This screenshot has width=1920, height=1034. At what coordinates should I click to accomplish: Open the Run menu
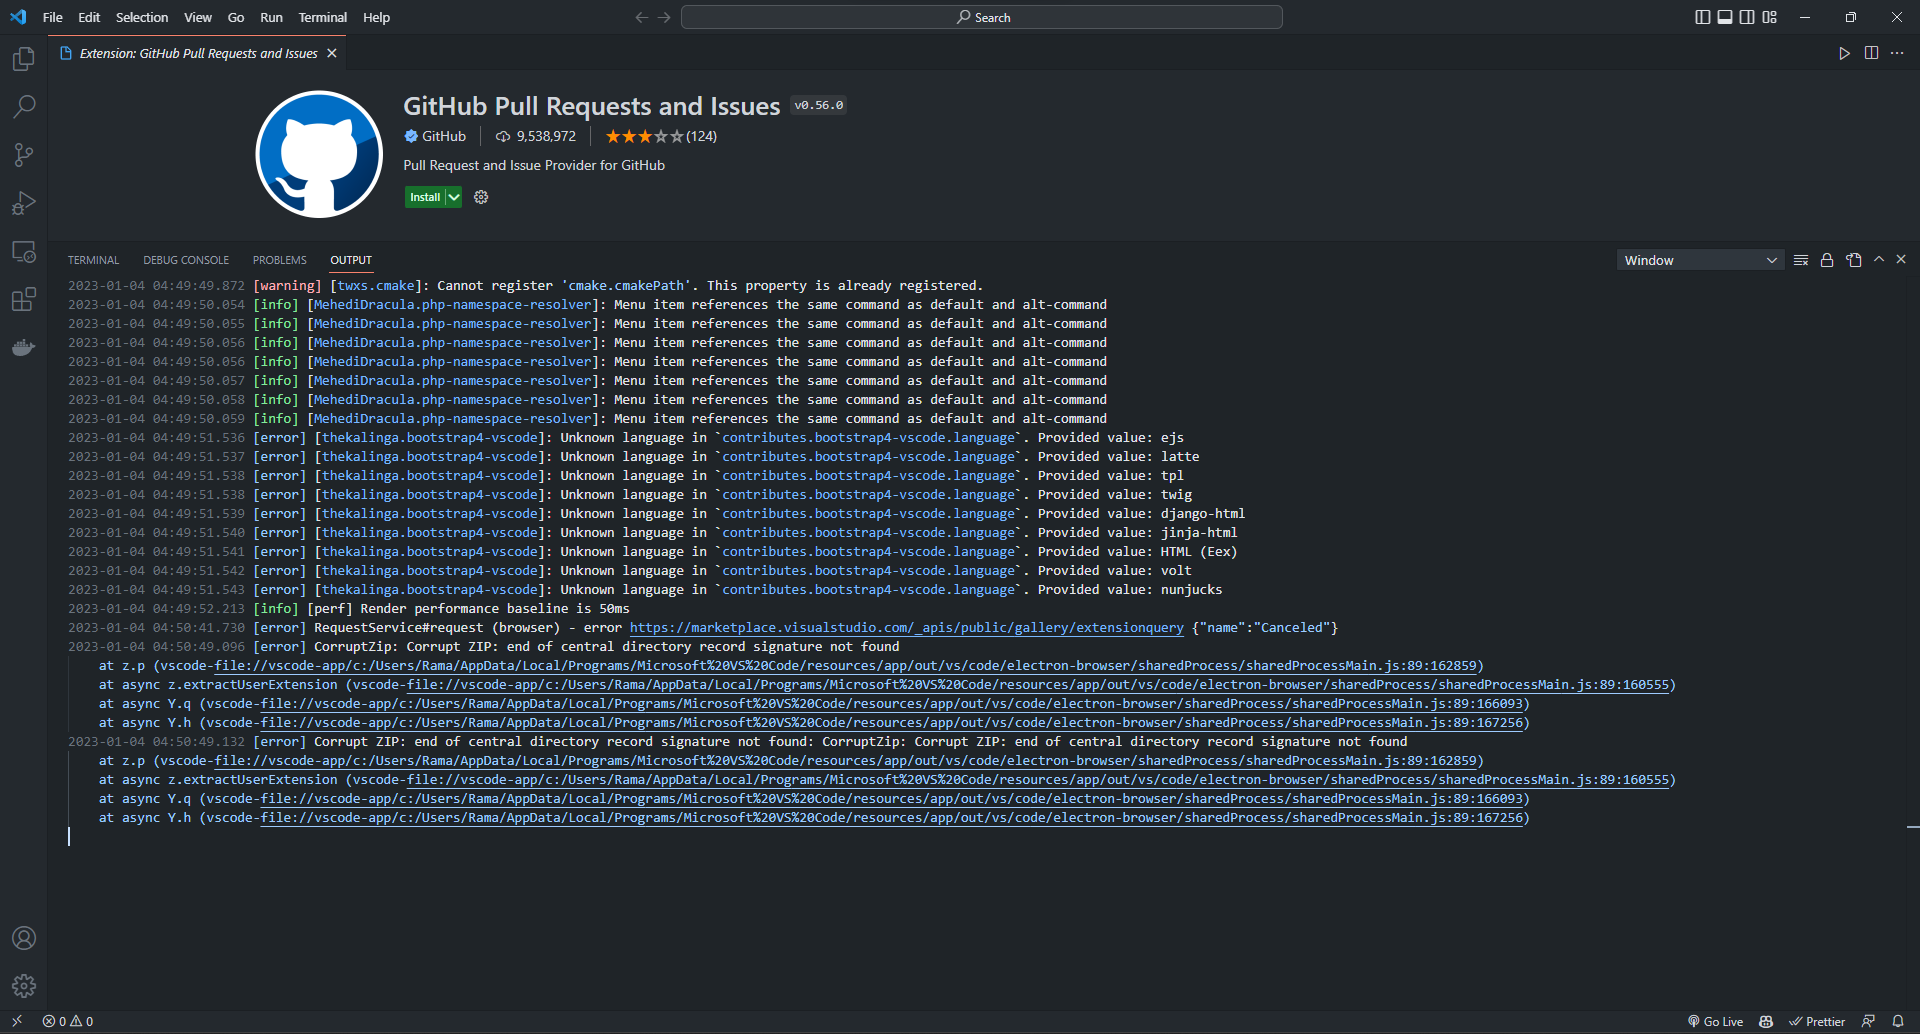tap(271, 17)
